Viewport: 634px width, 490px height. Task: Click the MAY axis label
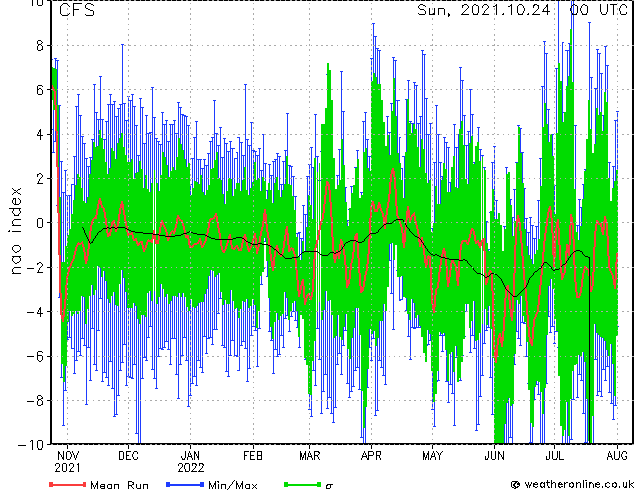pyautogui.click(x=432, y=456)
